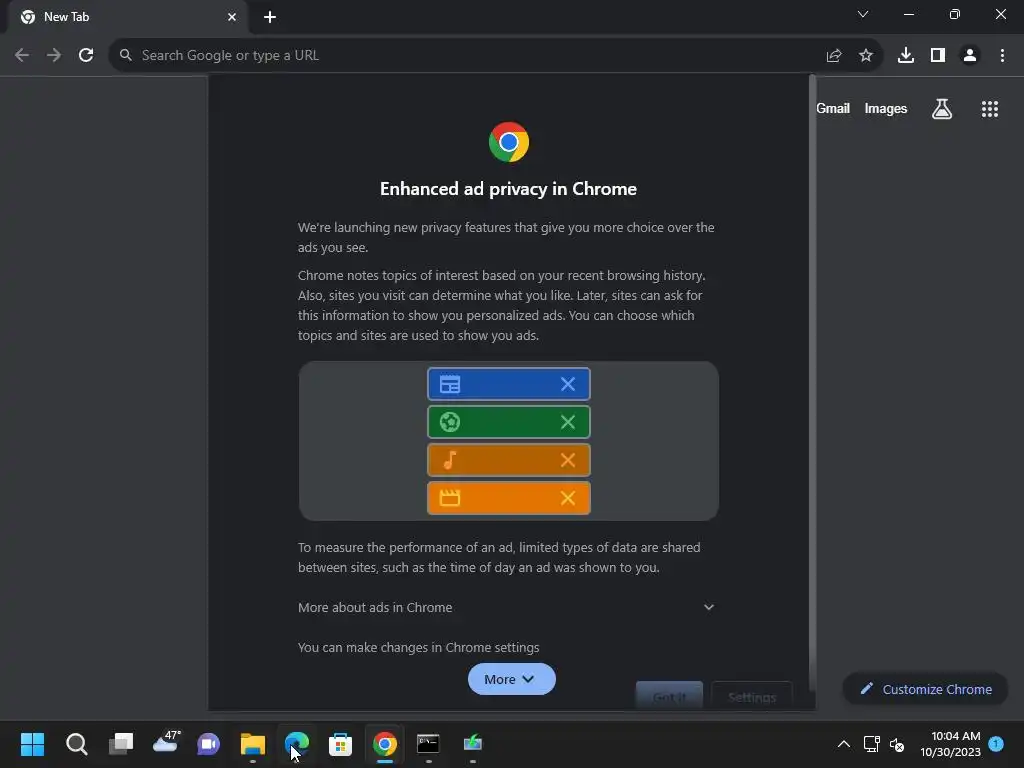Click the forward navigation arrow
Screen dimensions: 1024x768
54,56
